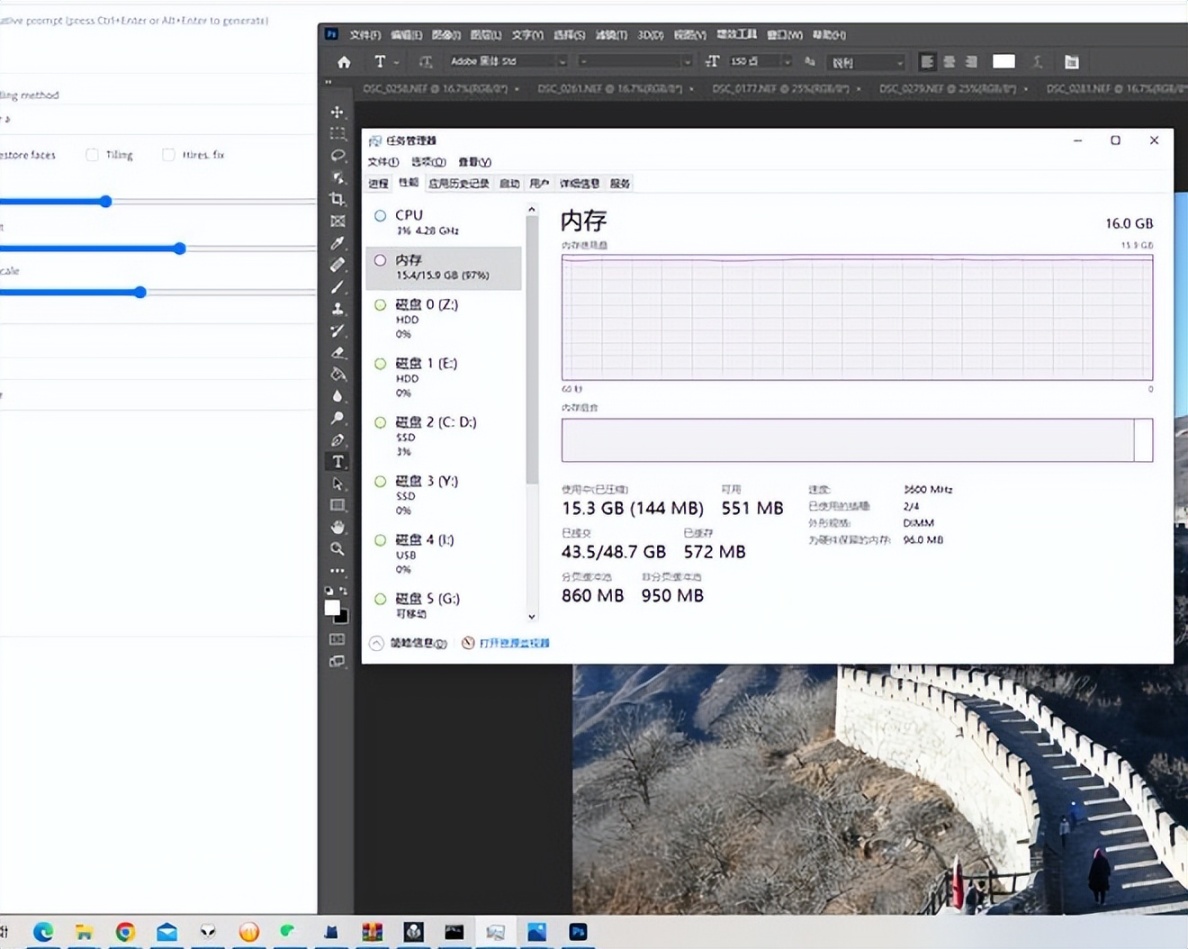Toggle the text orientation icon
The width and height of the screenshot is (1188, 949).
pyautogui.click(x=426, y=62)
